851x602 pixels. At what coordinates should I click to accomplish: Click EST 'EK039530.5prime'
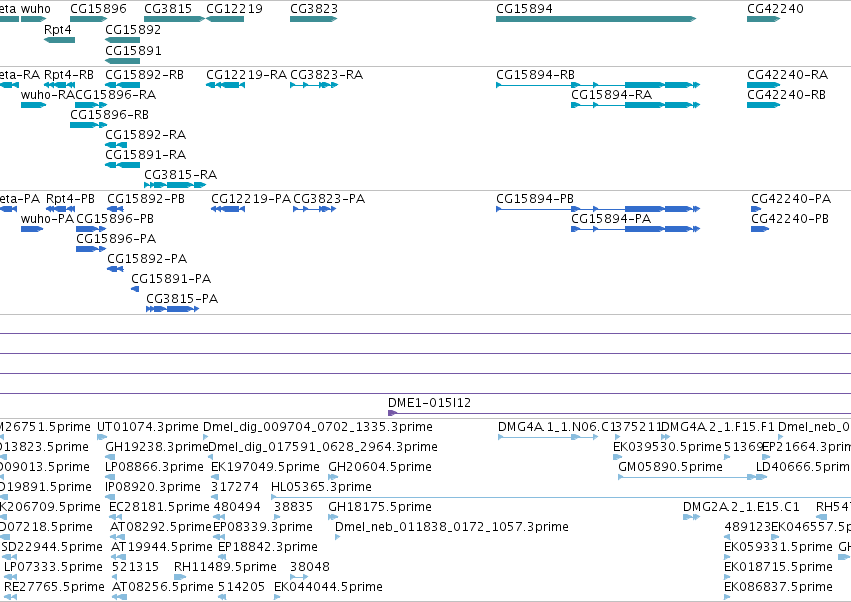pyautogui.click(x=667, y=447)
